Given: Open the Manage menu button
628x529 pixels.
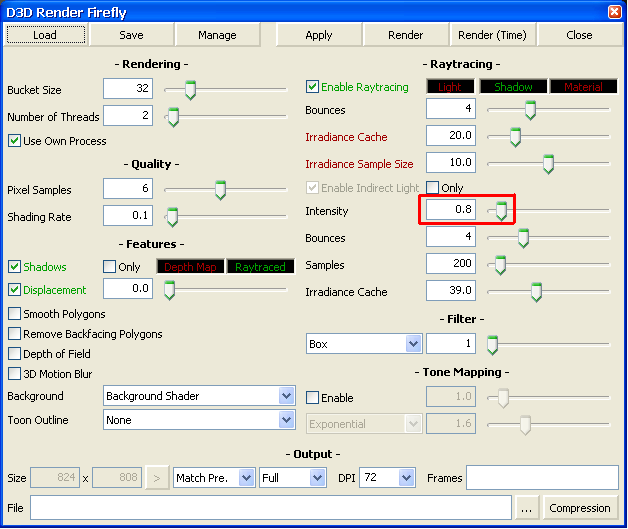Looking at the screenshot, I should 217,35.
